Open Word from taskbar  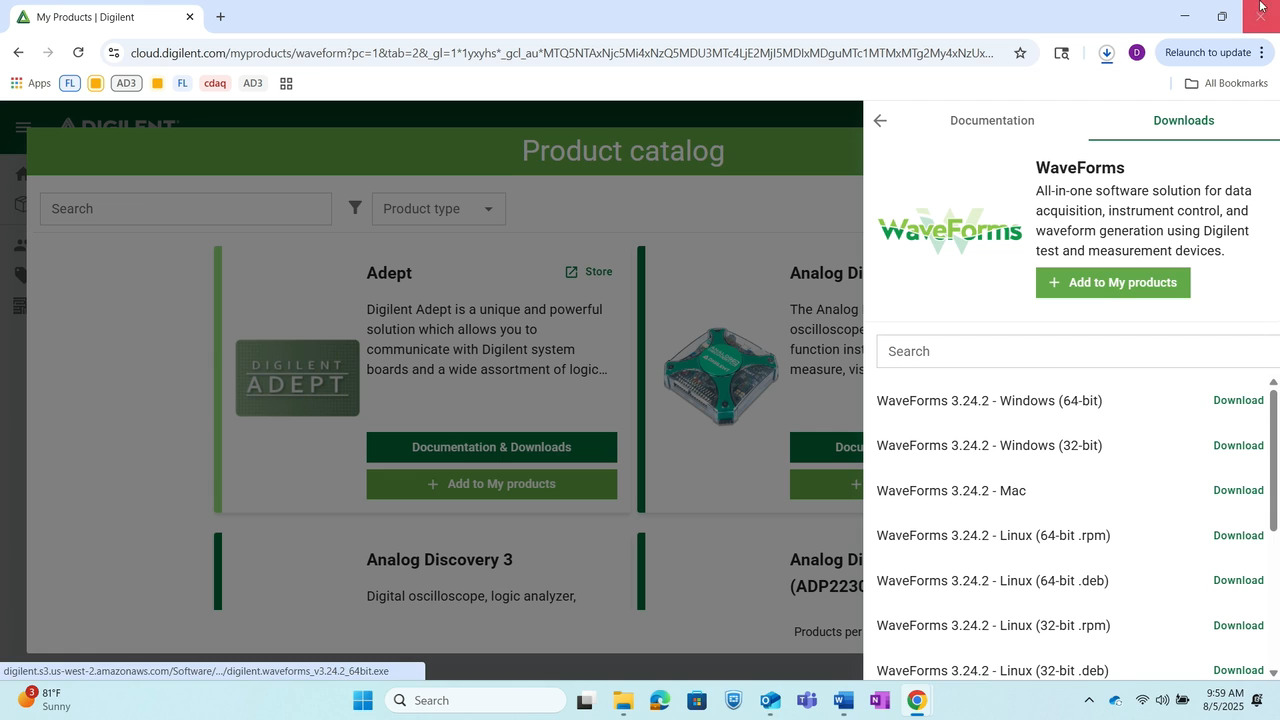coord(843,700)
